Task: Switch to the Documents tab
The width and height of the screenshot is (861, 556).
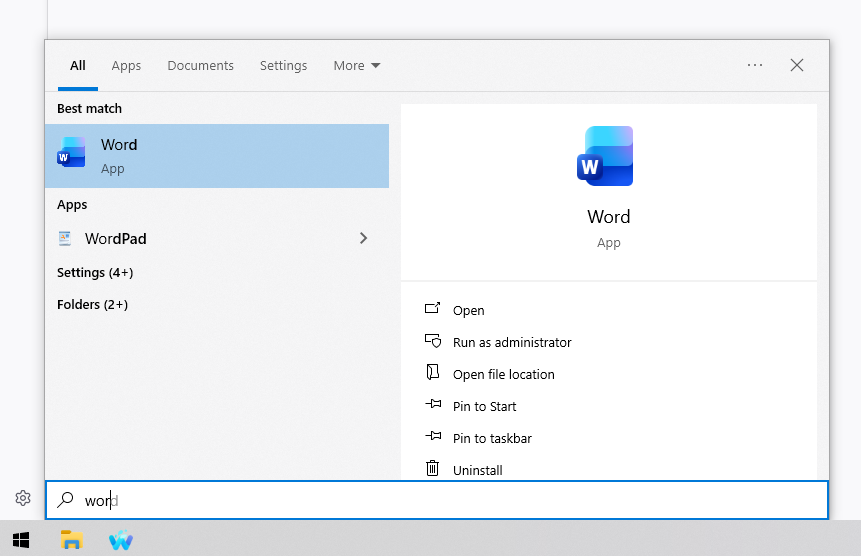Action: [200, 65]
